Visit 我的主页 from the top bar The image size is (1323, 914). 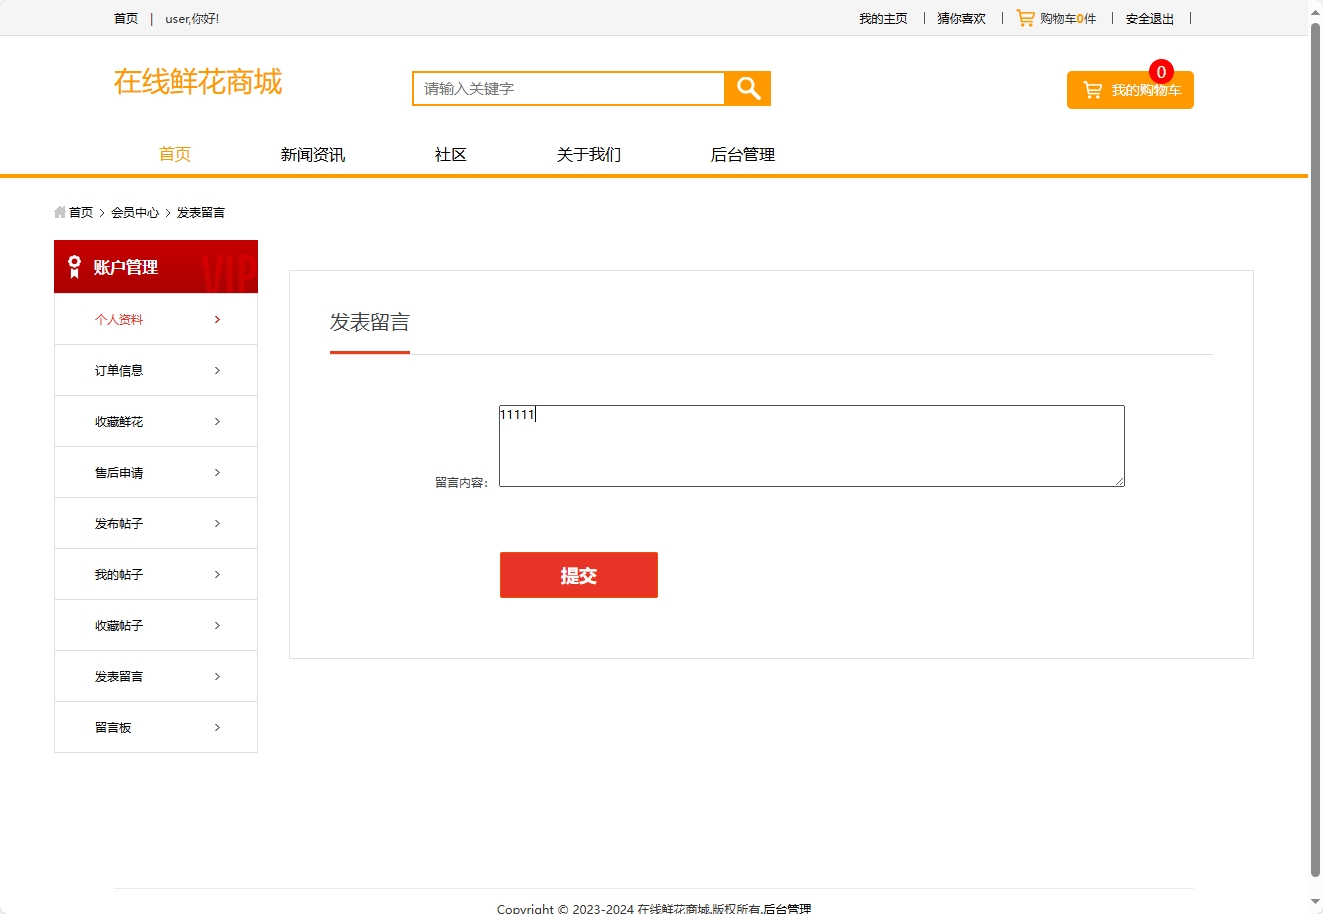tap(882, 17)
